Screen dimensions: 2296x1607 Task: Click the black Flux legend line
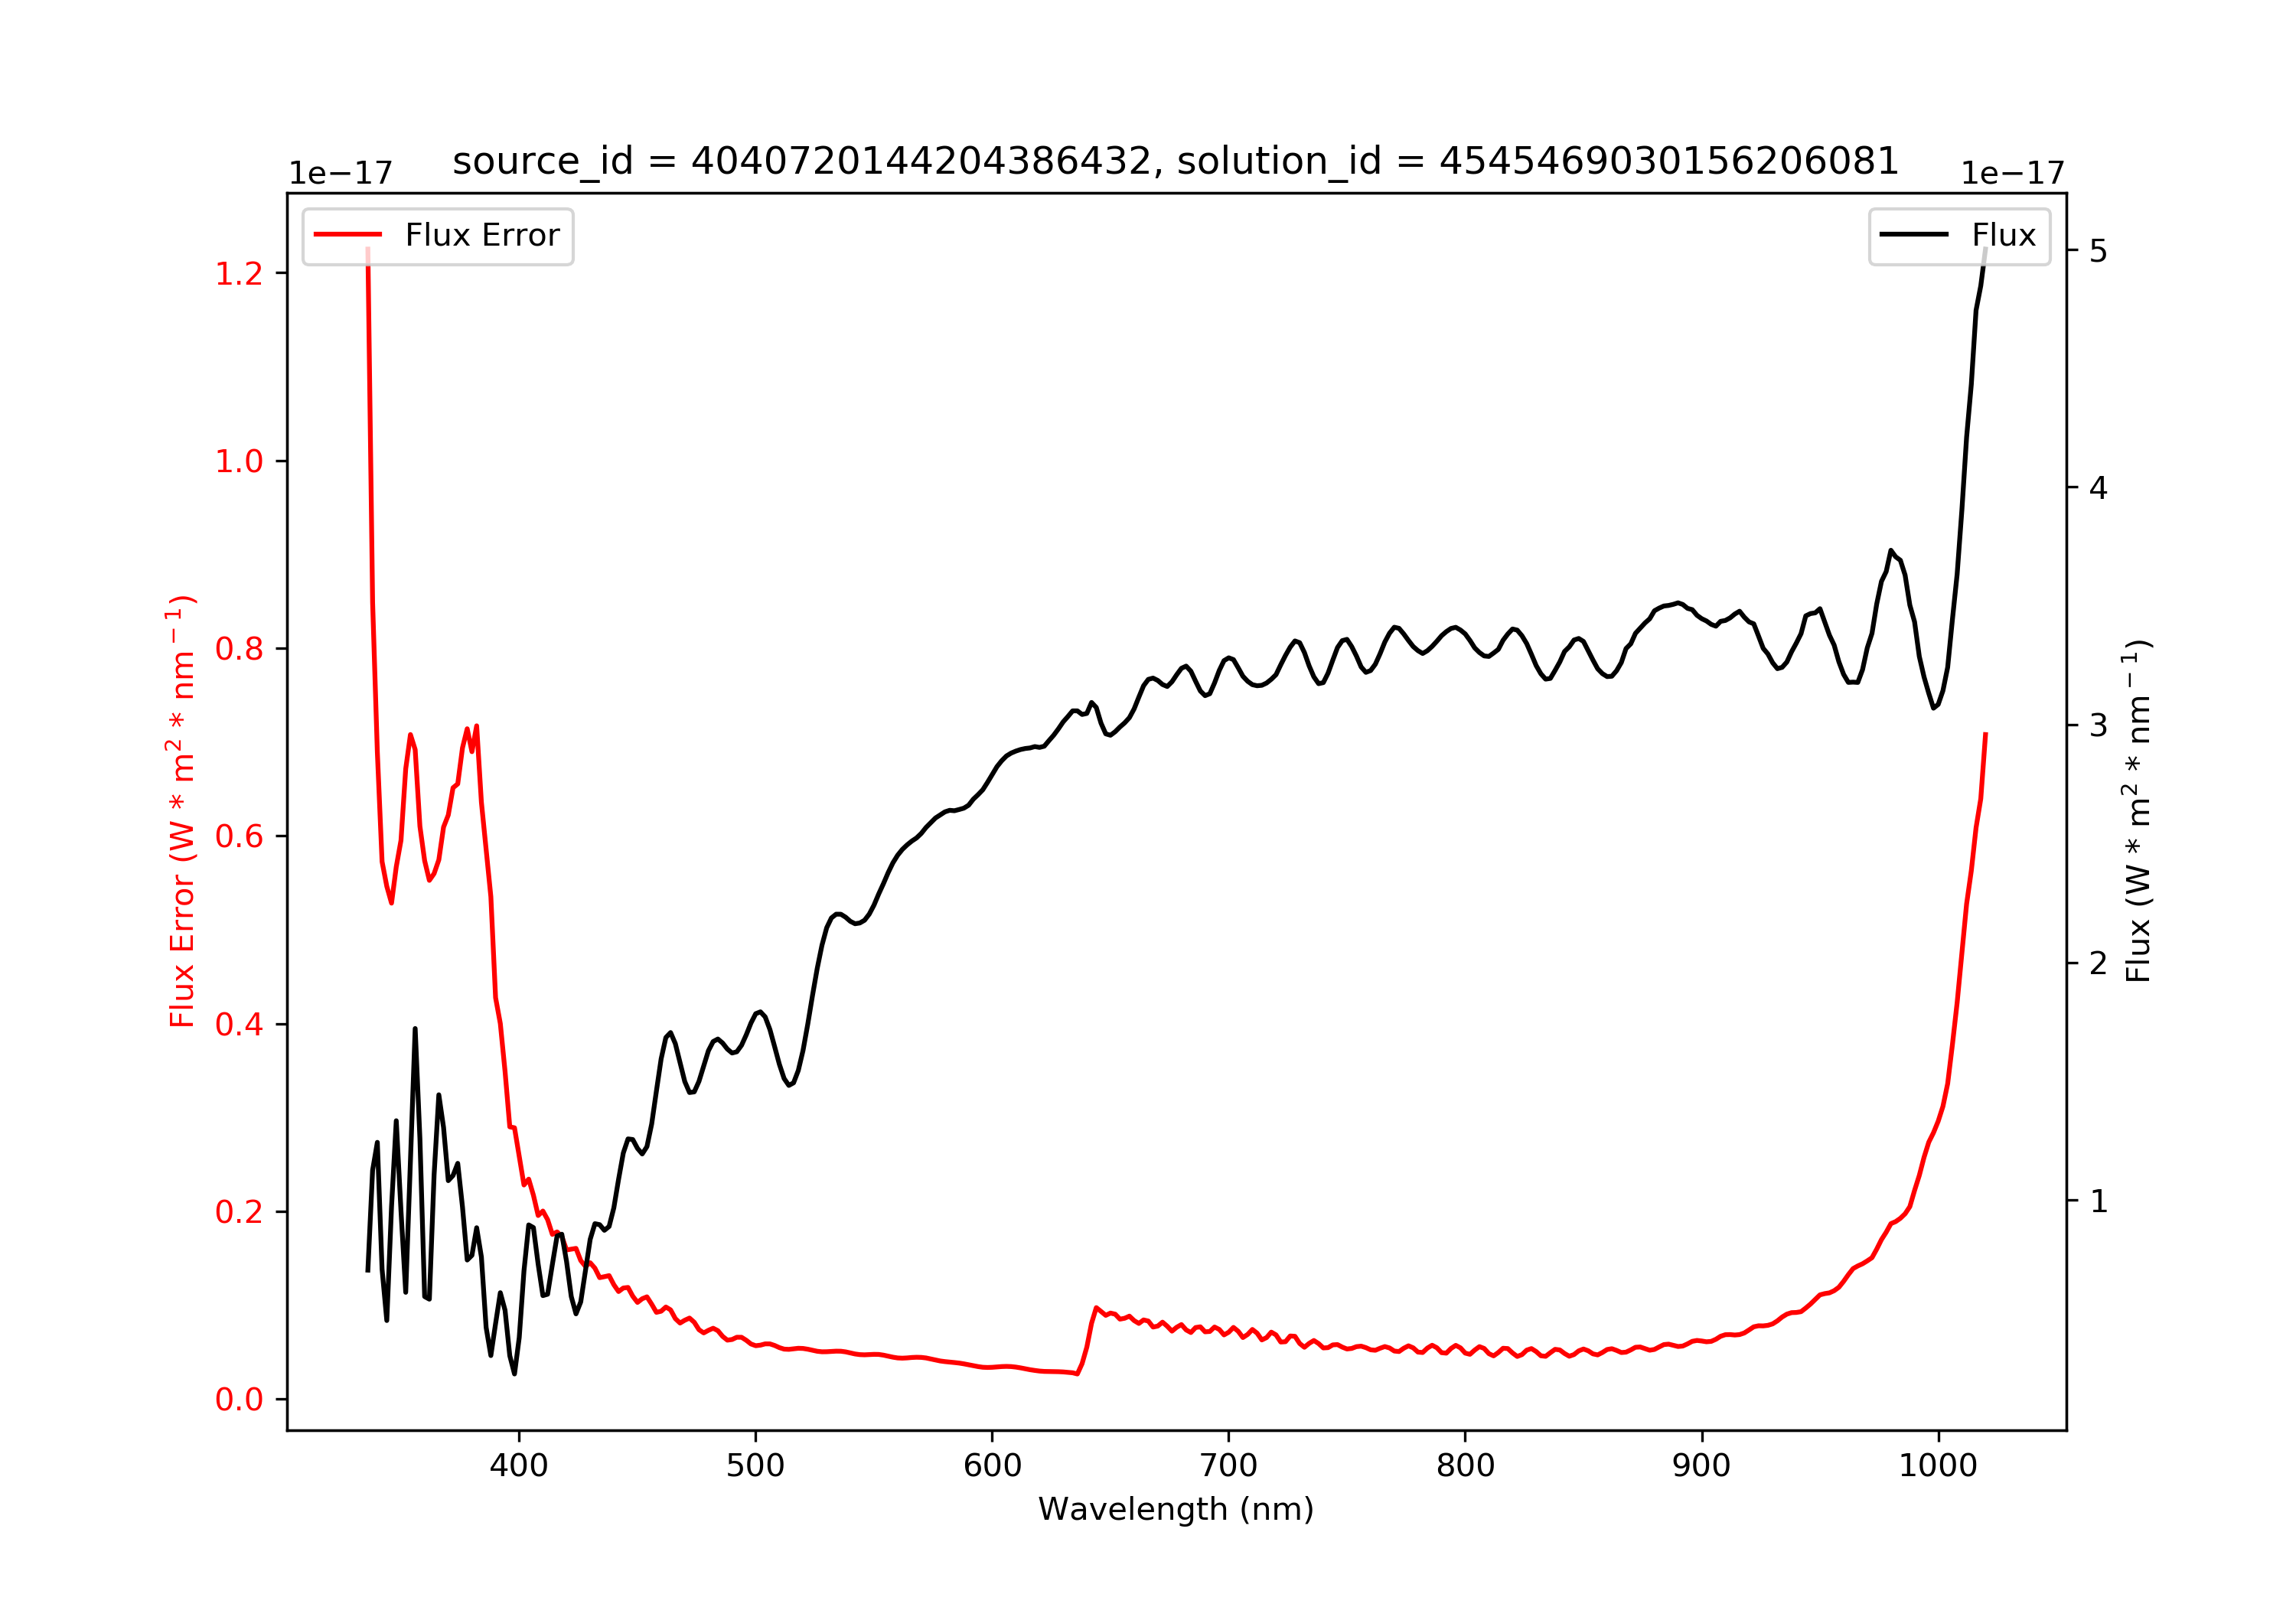[1913, 235]
